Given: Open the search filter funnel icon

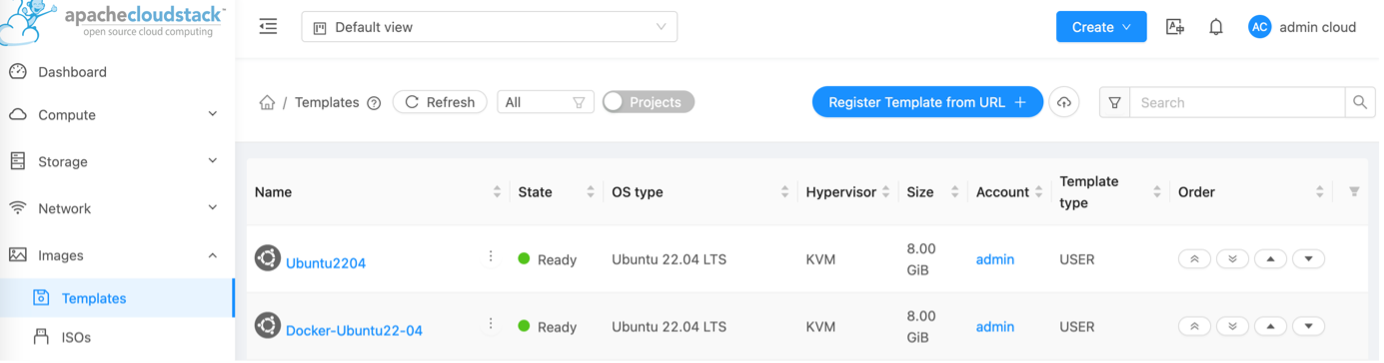Looking at the screenshot, I should tap(1114, 102).
